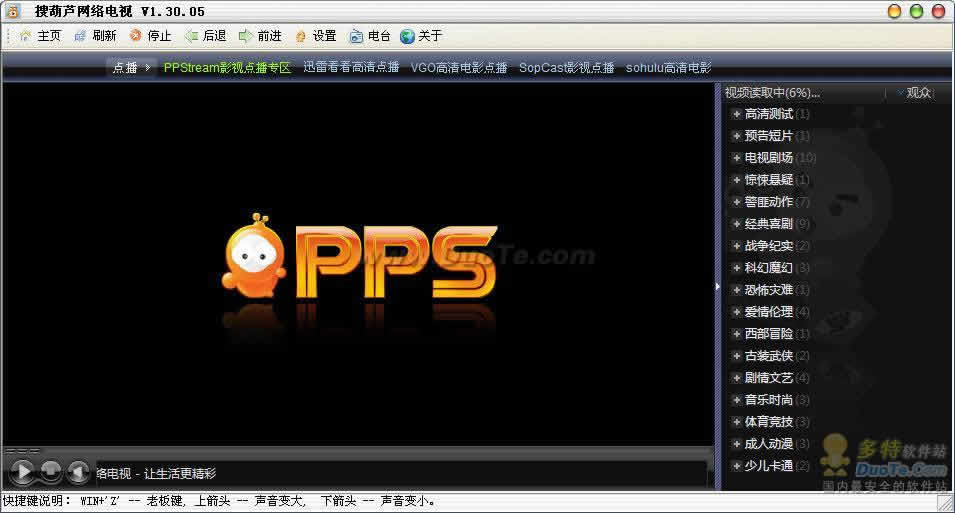Open the 关于 about globe icon
955x513 pixels.
(407, 37)
